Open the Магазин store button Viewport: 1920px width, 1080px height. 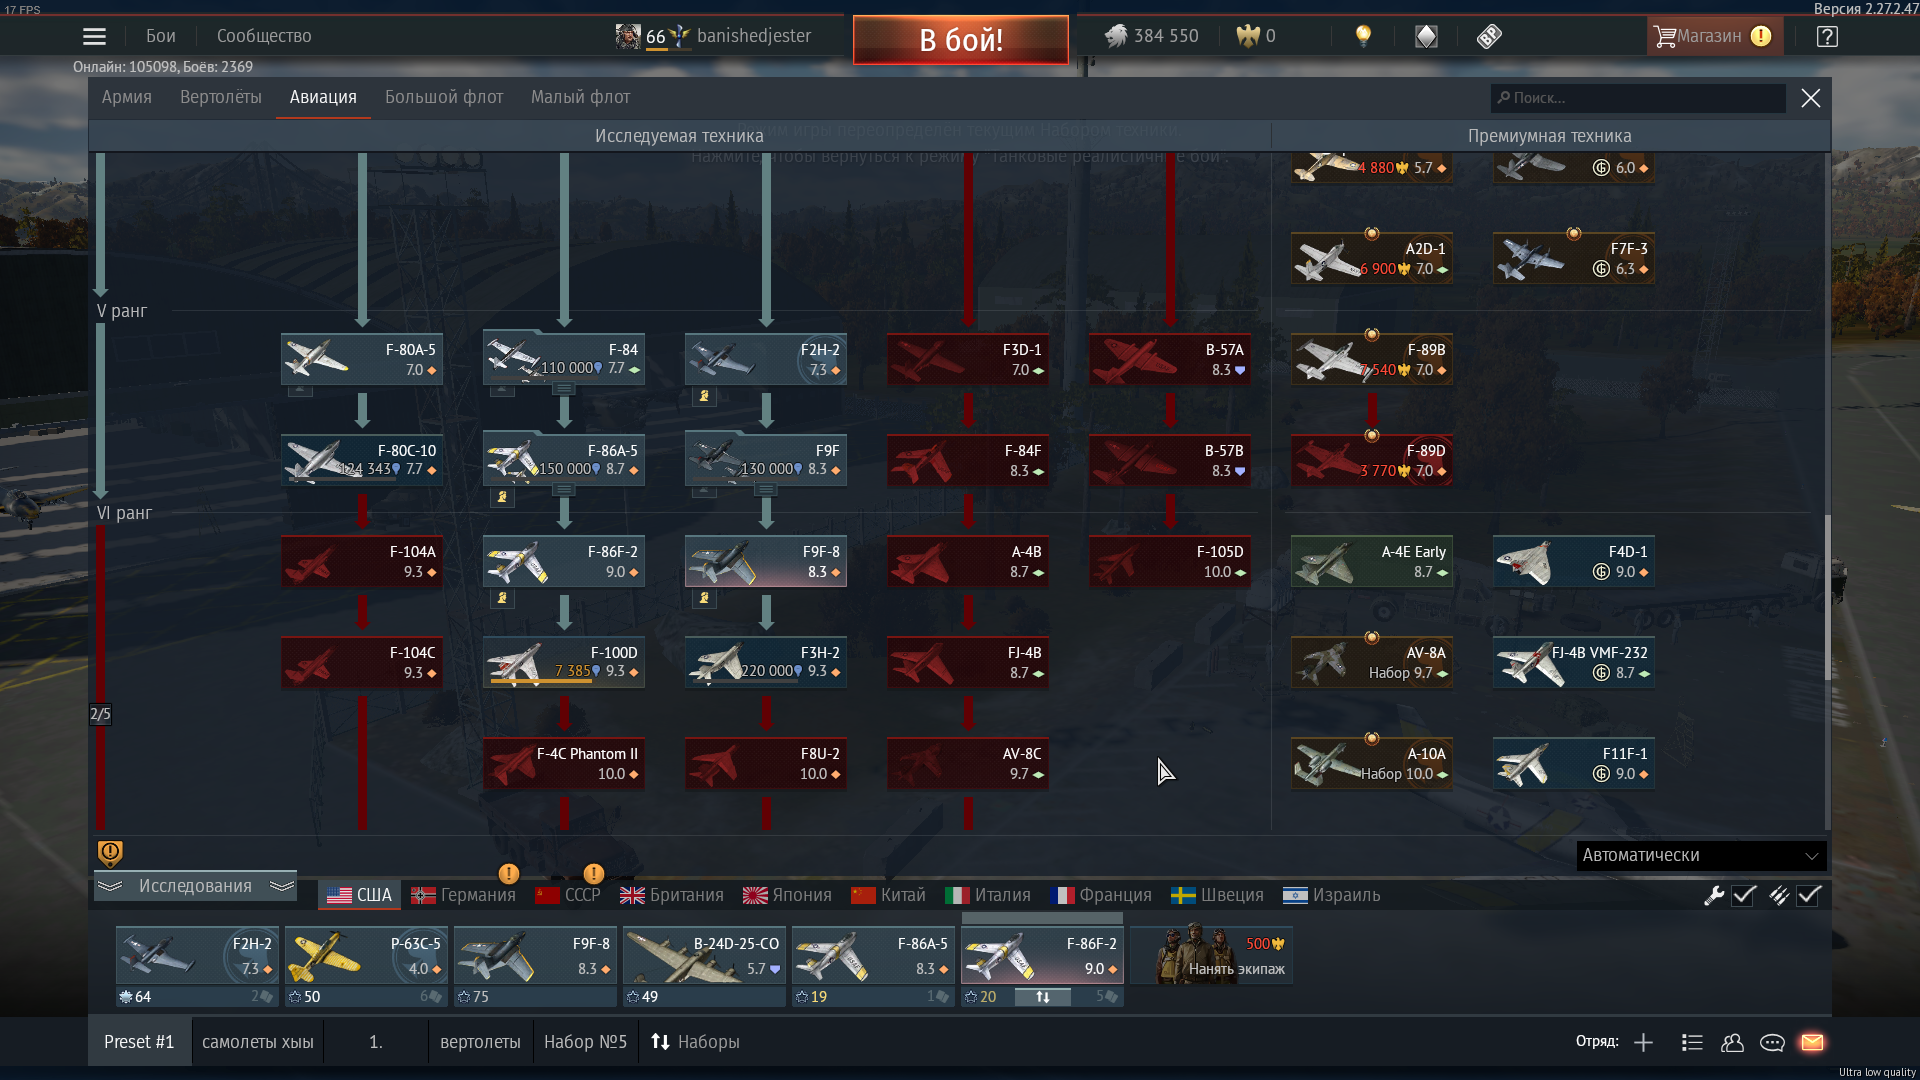1714,37
